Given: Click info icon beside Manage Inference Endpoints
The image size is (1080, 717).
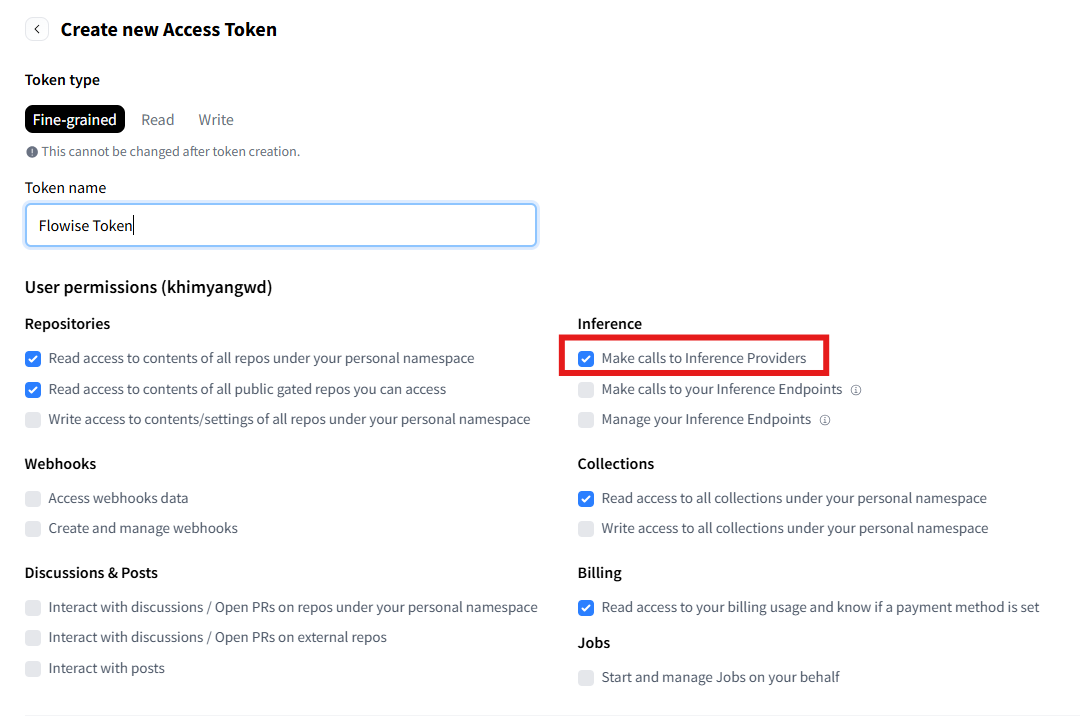Looking at the screenshot, I should (825, 420).
